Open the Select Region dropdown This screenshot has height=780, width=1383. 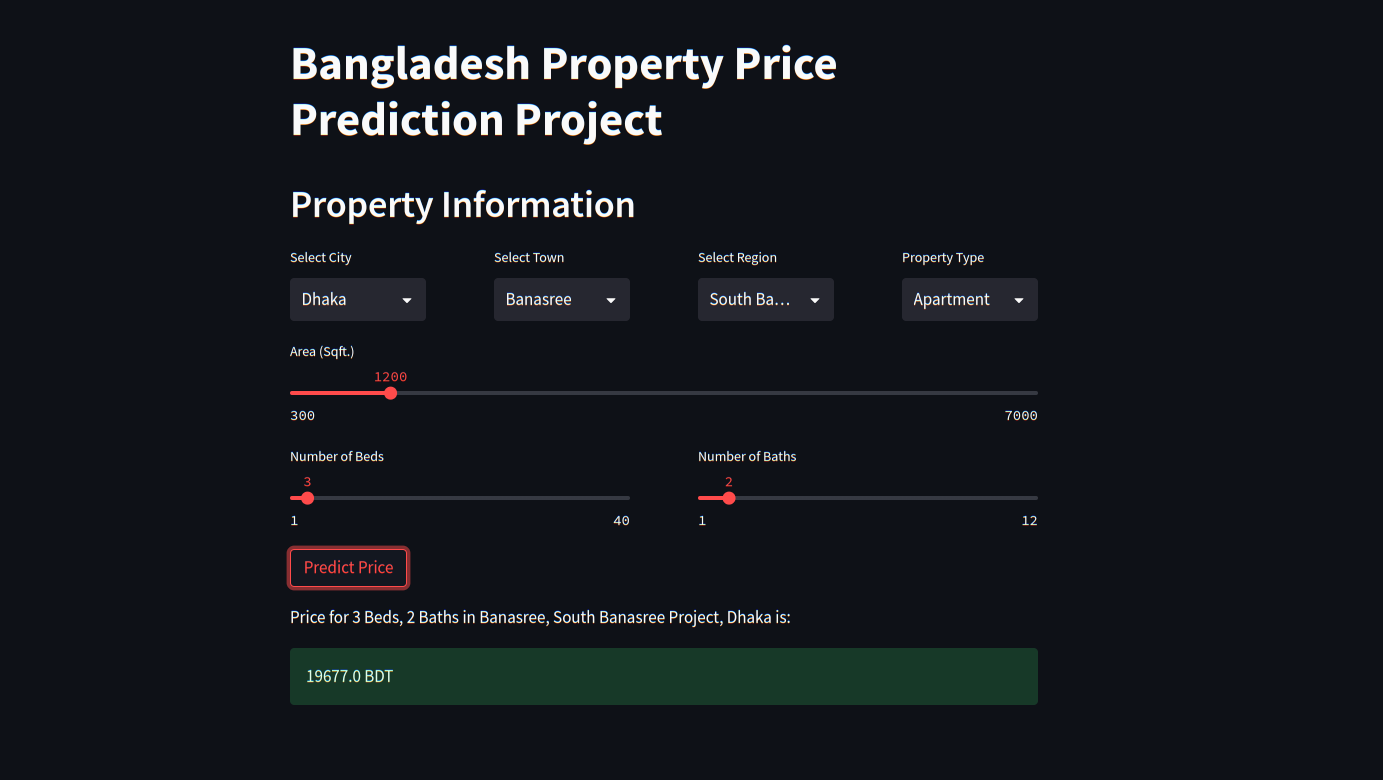(765, 299)
